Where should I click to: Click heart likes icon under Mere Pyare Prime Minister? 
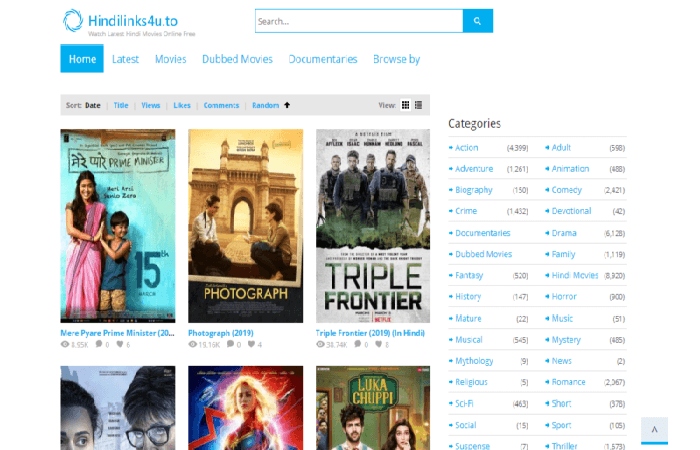(120, 344)
